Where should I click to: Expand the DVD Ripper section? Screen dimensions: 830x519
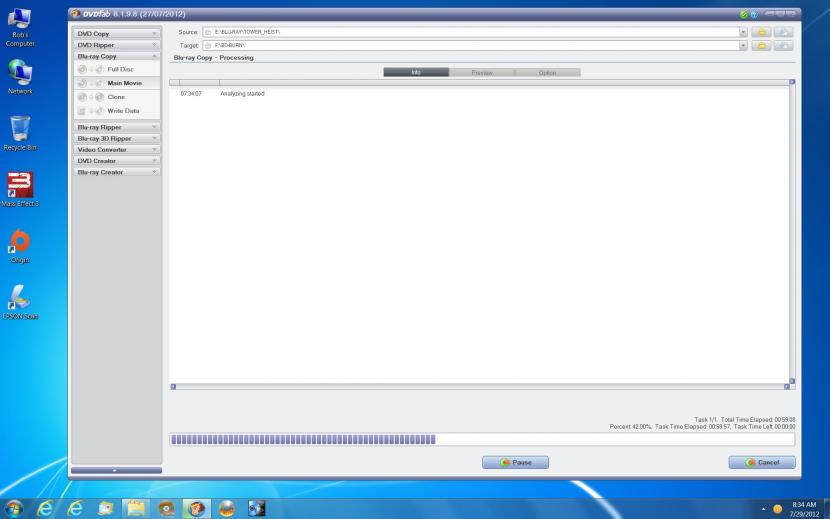pos(117,45)
